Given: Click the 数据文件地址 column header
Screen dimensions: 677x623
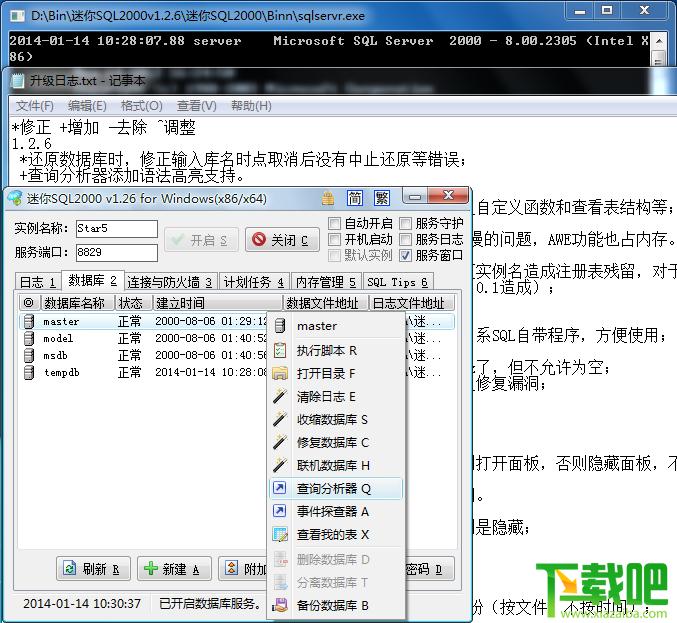Looking at the screenshot, I should pyautogui.click(x=326, y=303).
